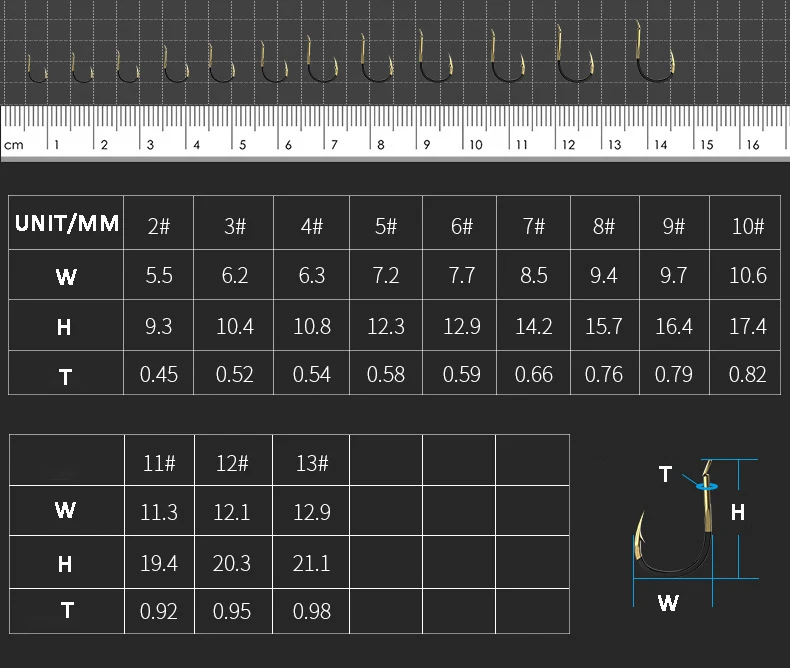Click the UNIT/MM header cell
Image resolution: width=790 pixels, height=668 pixels.
(x=67, y=223)
